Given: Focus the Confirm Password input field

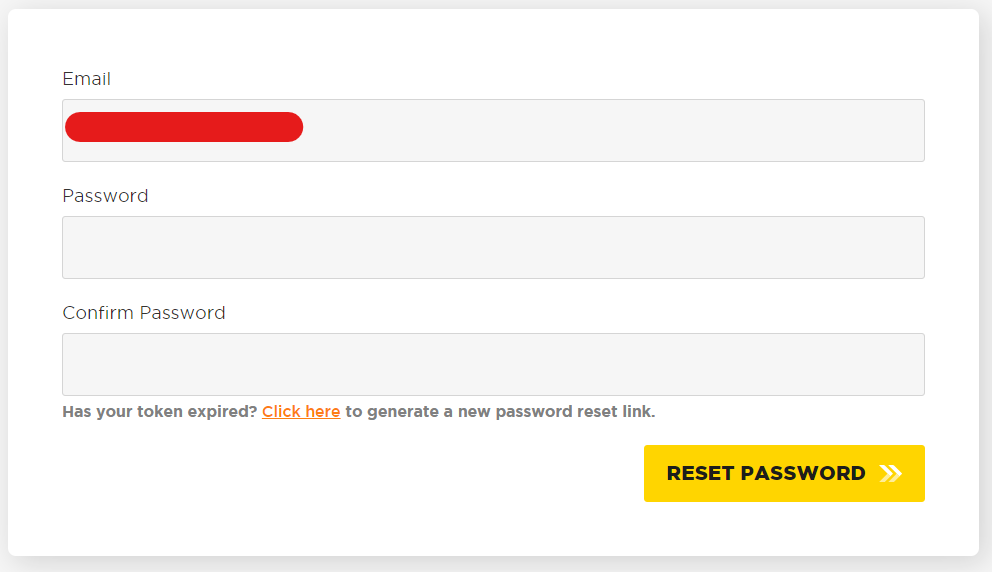Looking at the screenshot, I should coord(493,364).
